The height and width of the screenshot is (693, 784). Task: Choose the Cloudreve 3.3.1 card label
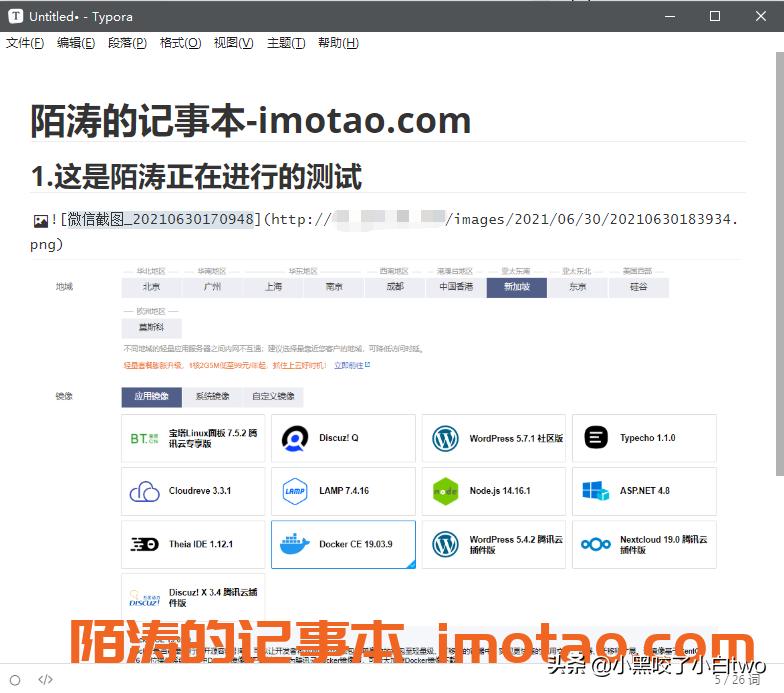click(x=200, y=491)
